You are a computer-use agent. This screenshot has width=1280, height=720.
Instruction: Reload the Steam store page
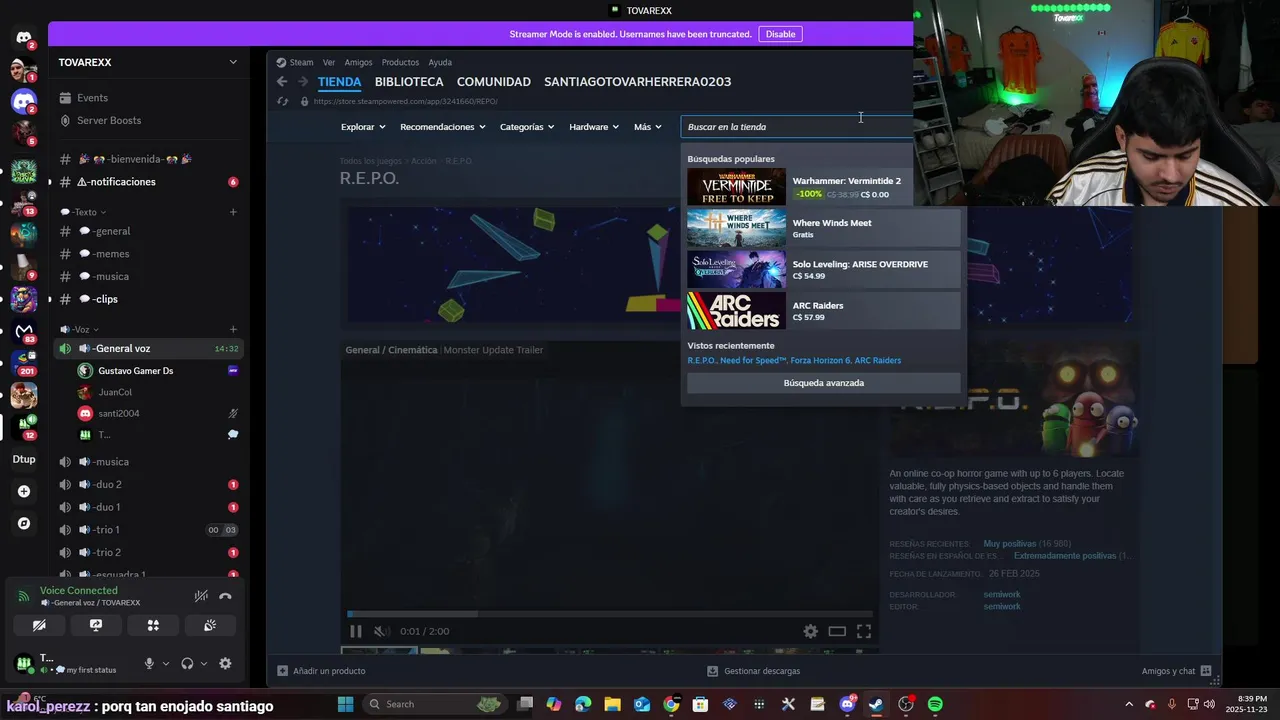pyautogui.click(x=283, y=101)
